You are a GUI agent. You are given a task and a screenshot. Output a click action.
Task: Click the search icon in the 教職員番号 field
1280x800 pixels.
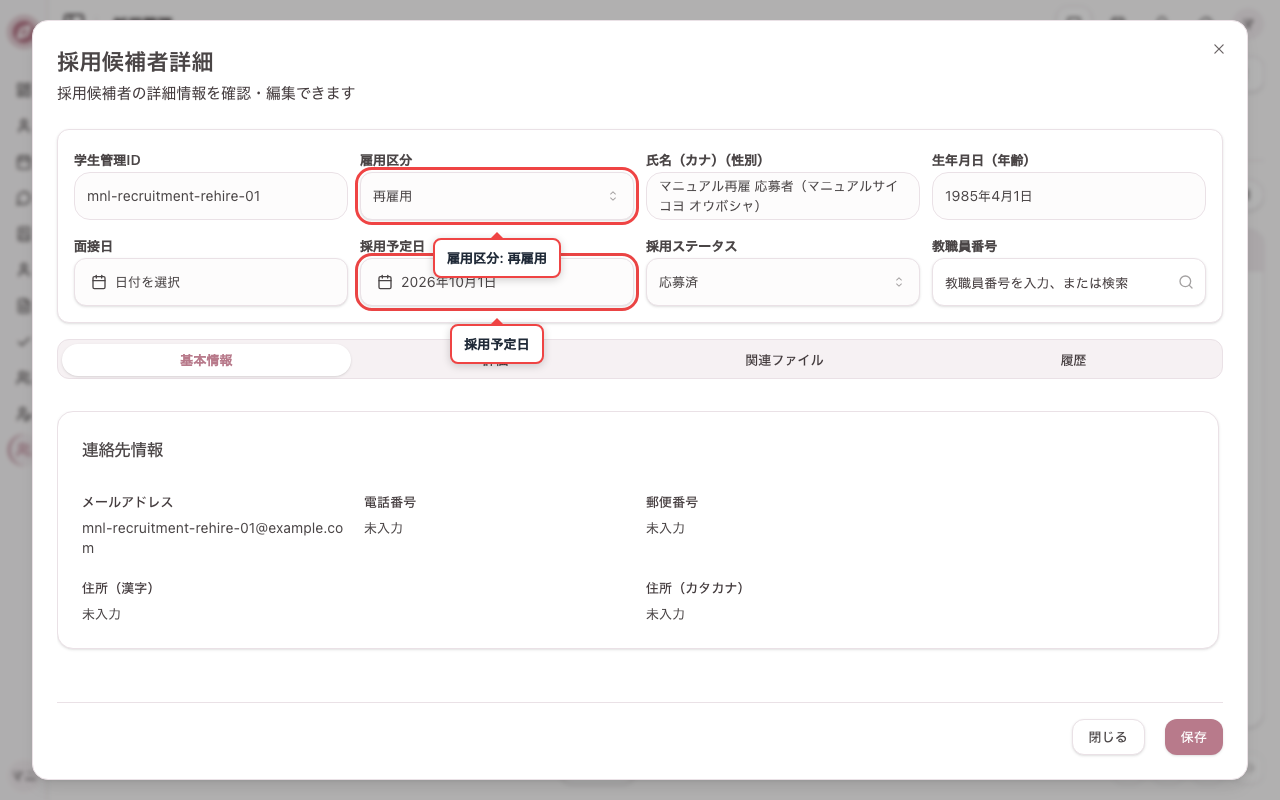pos(1186,282)
